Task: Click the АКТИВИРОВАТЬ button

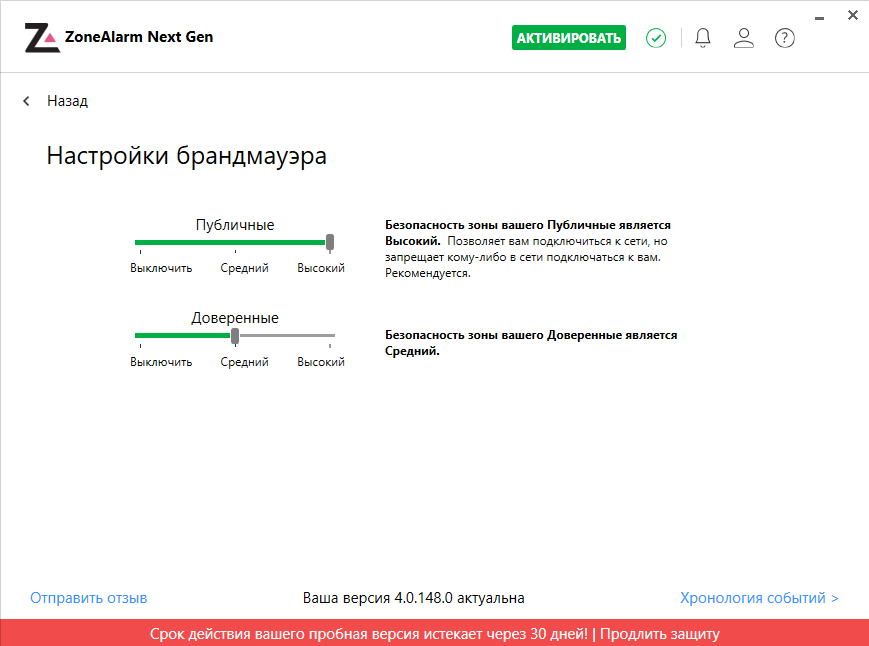Action: click(569, 38)
